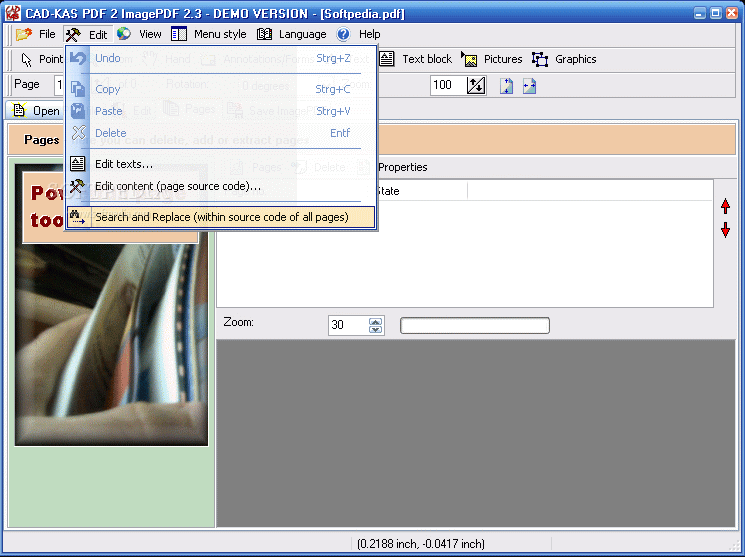Click the Text block icon

tap(387, 59)
